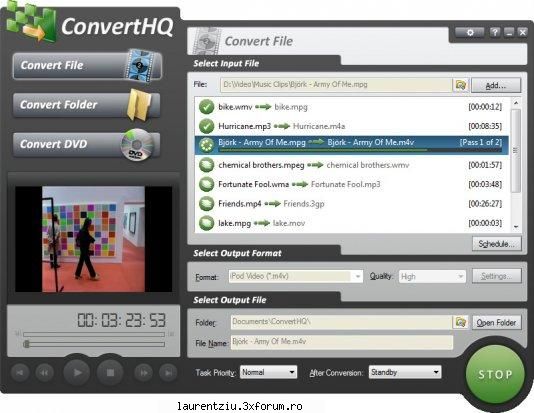534x413 pixels.
Task: Click the playback seek slider handle
Action: 26,344
